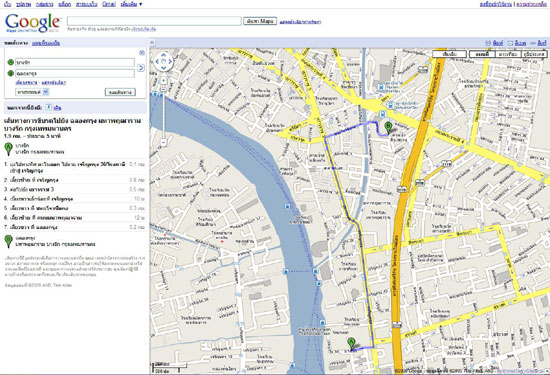Click the add destination link
550x375 pixels.
click(26, 82)
